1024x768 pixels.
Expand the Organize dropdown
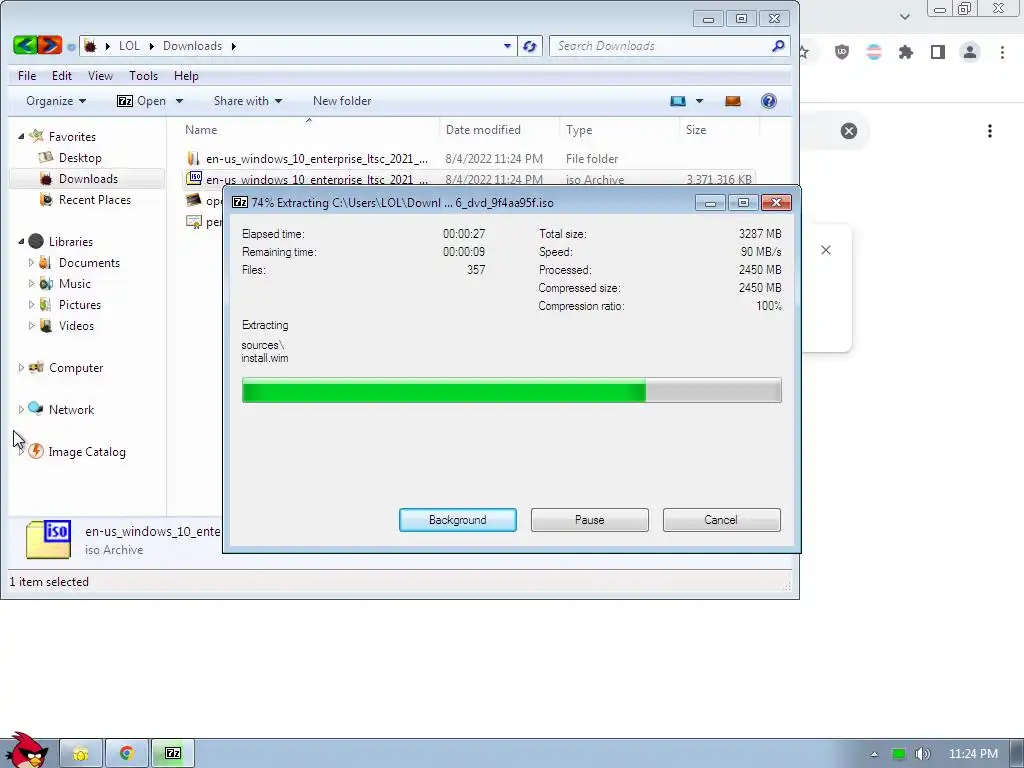click(56, 101)
